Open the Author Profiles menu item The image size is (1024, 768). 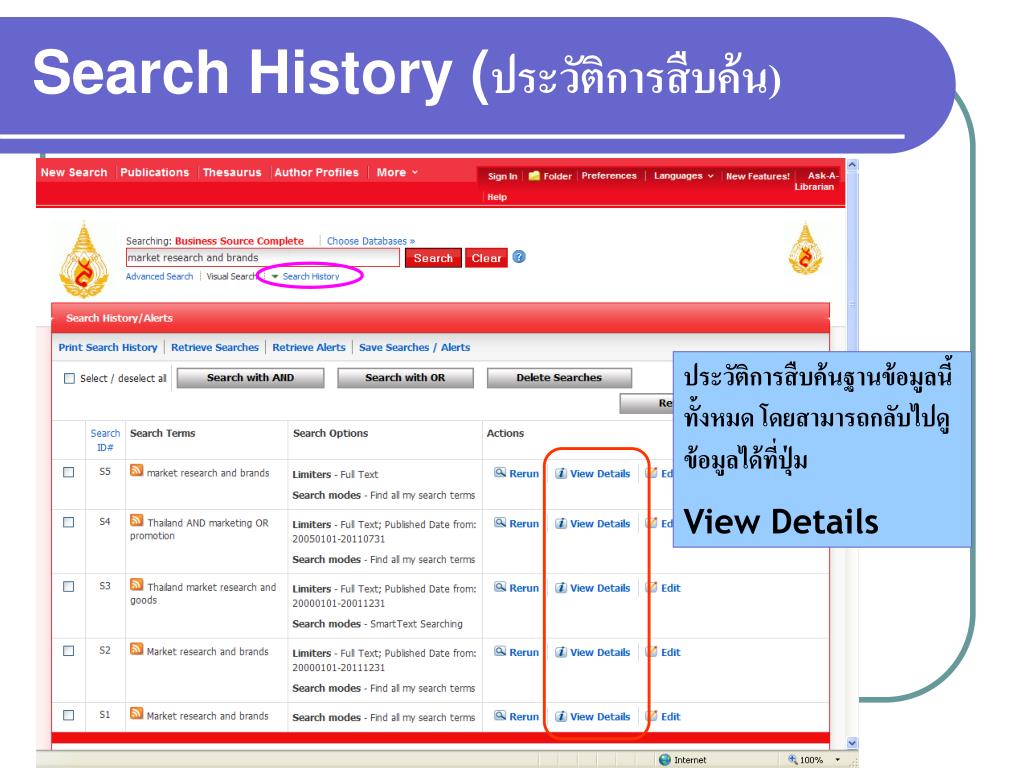(x=317, y=172)
